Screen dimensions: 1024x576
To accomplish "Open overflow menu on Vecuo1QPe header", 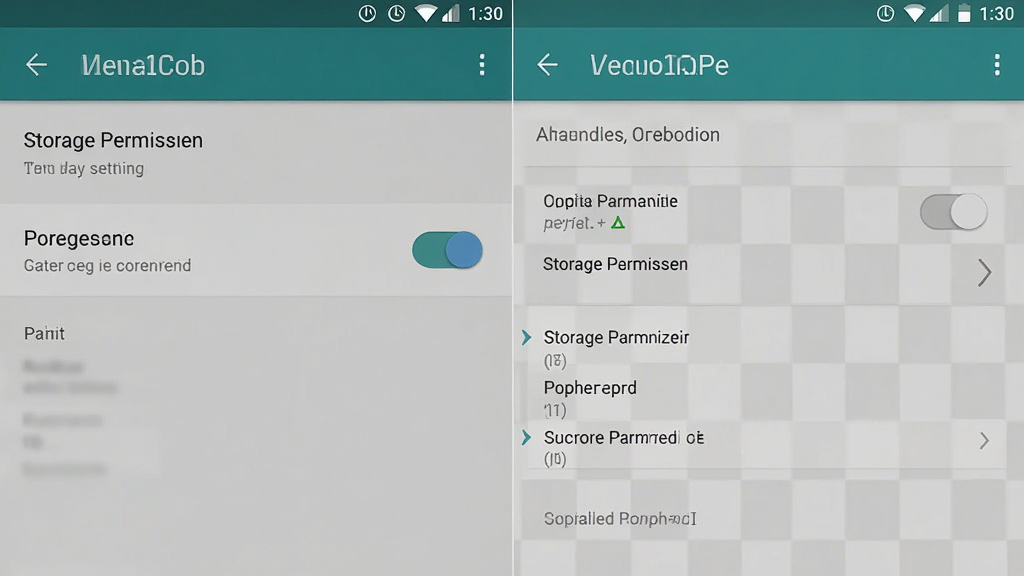I will 997,65.
